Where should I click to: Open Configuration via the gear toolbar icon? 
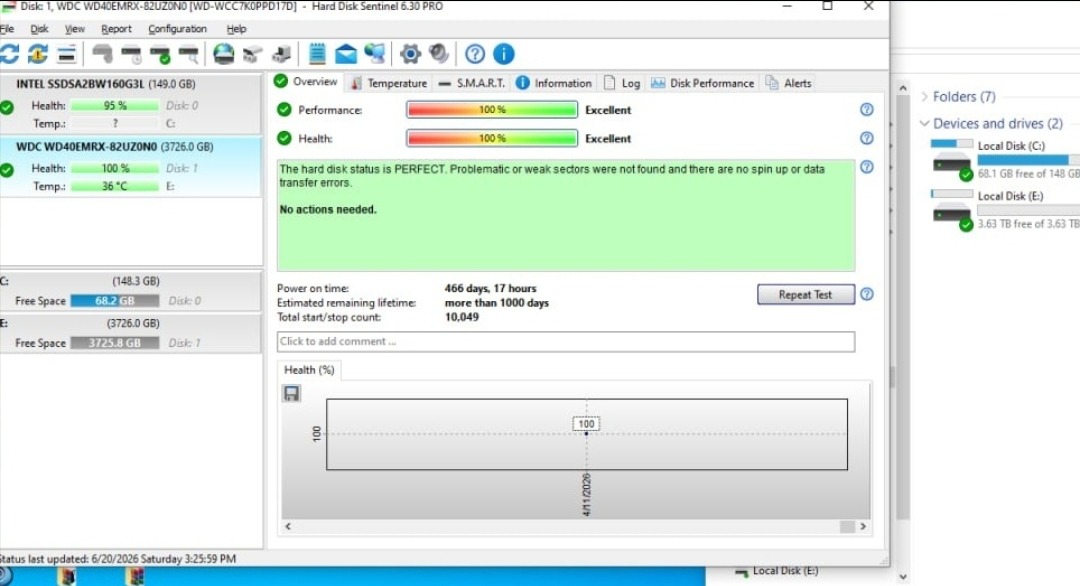point(410,54)
